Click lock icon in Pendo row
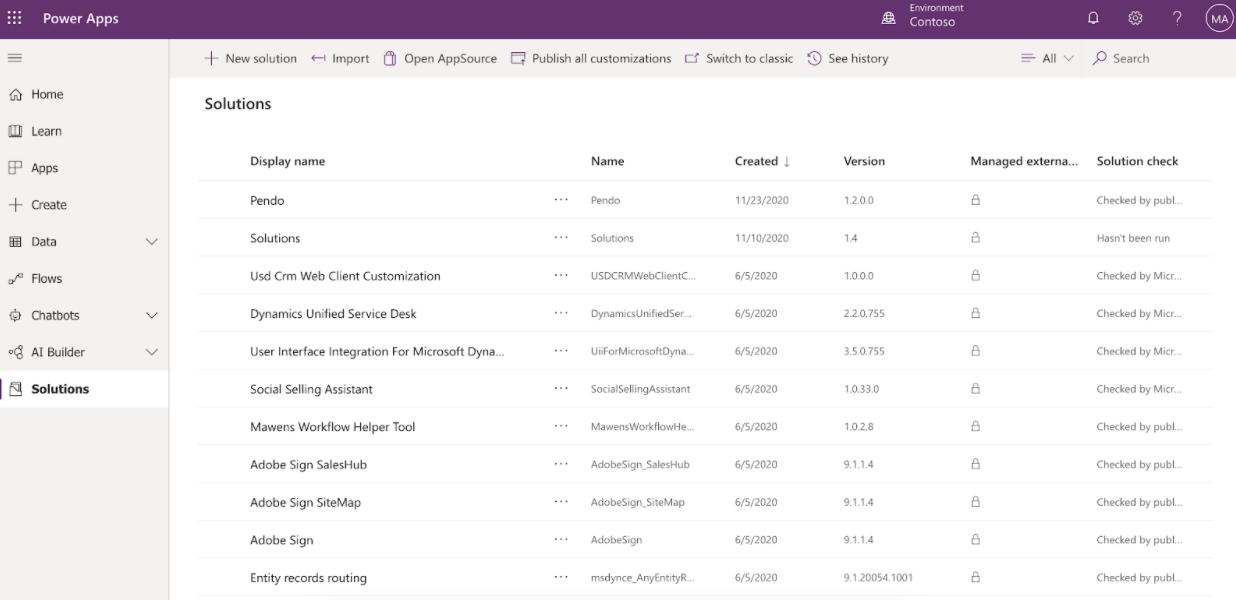 (975, 200)
